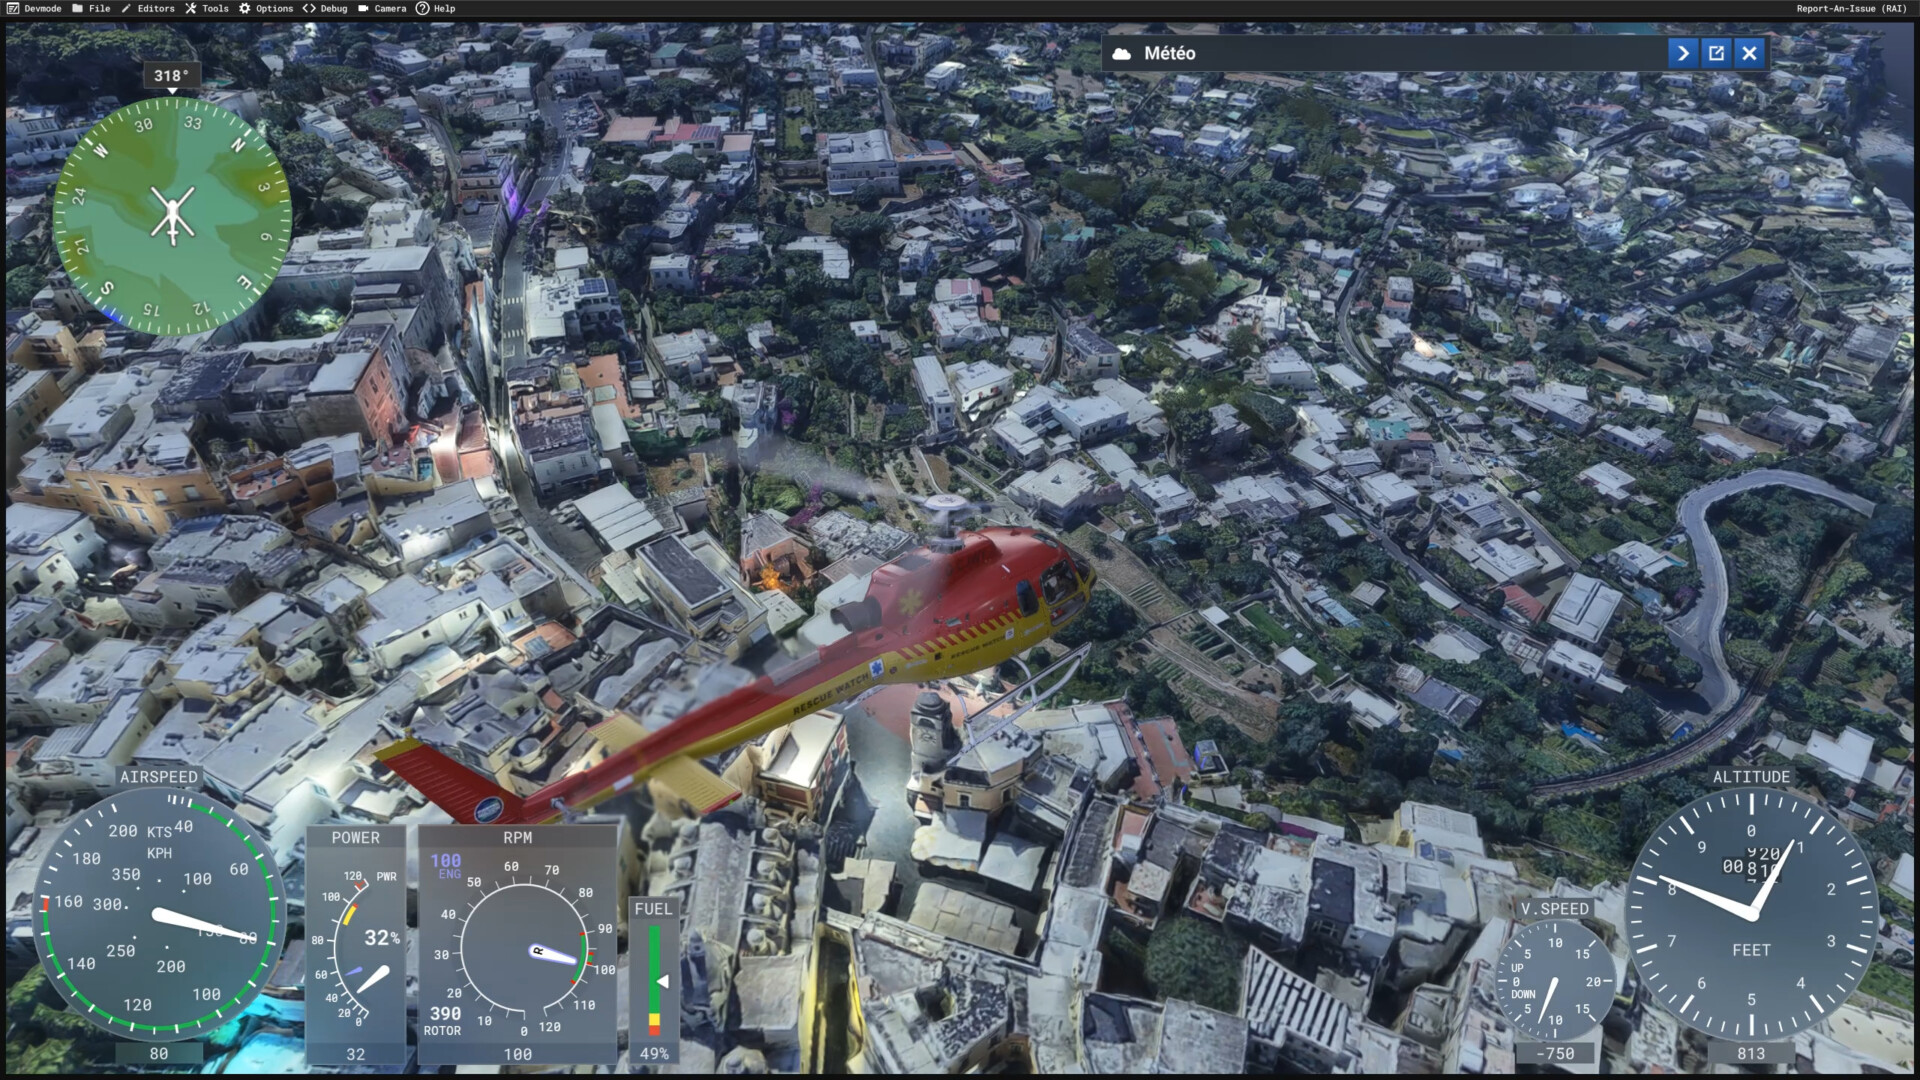The image size is (1920, 1080).
Task: Click the Météo cloud icon
Action: click(x=1122, y=53)
